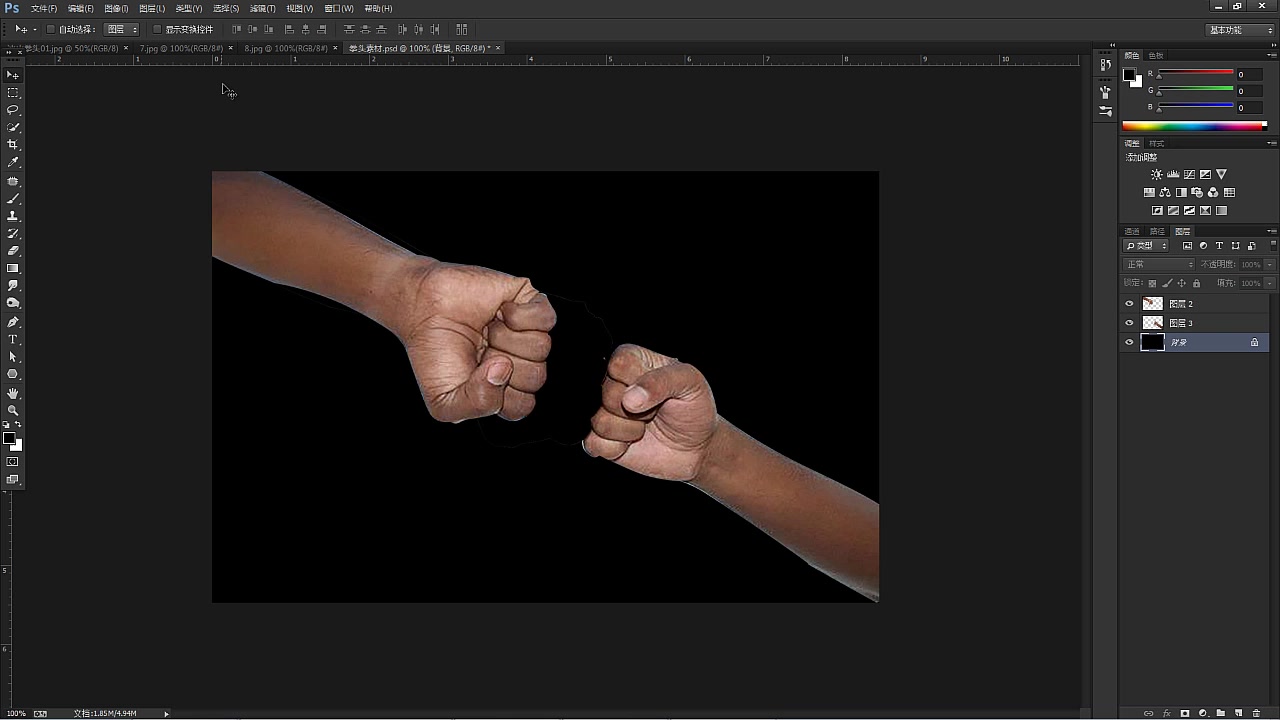Add a Color Balance adjustment
This screenshot has width=1280, height=720.
tap(1165, 192)
